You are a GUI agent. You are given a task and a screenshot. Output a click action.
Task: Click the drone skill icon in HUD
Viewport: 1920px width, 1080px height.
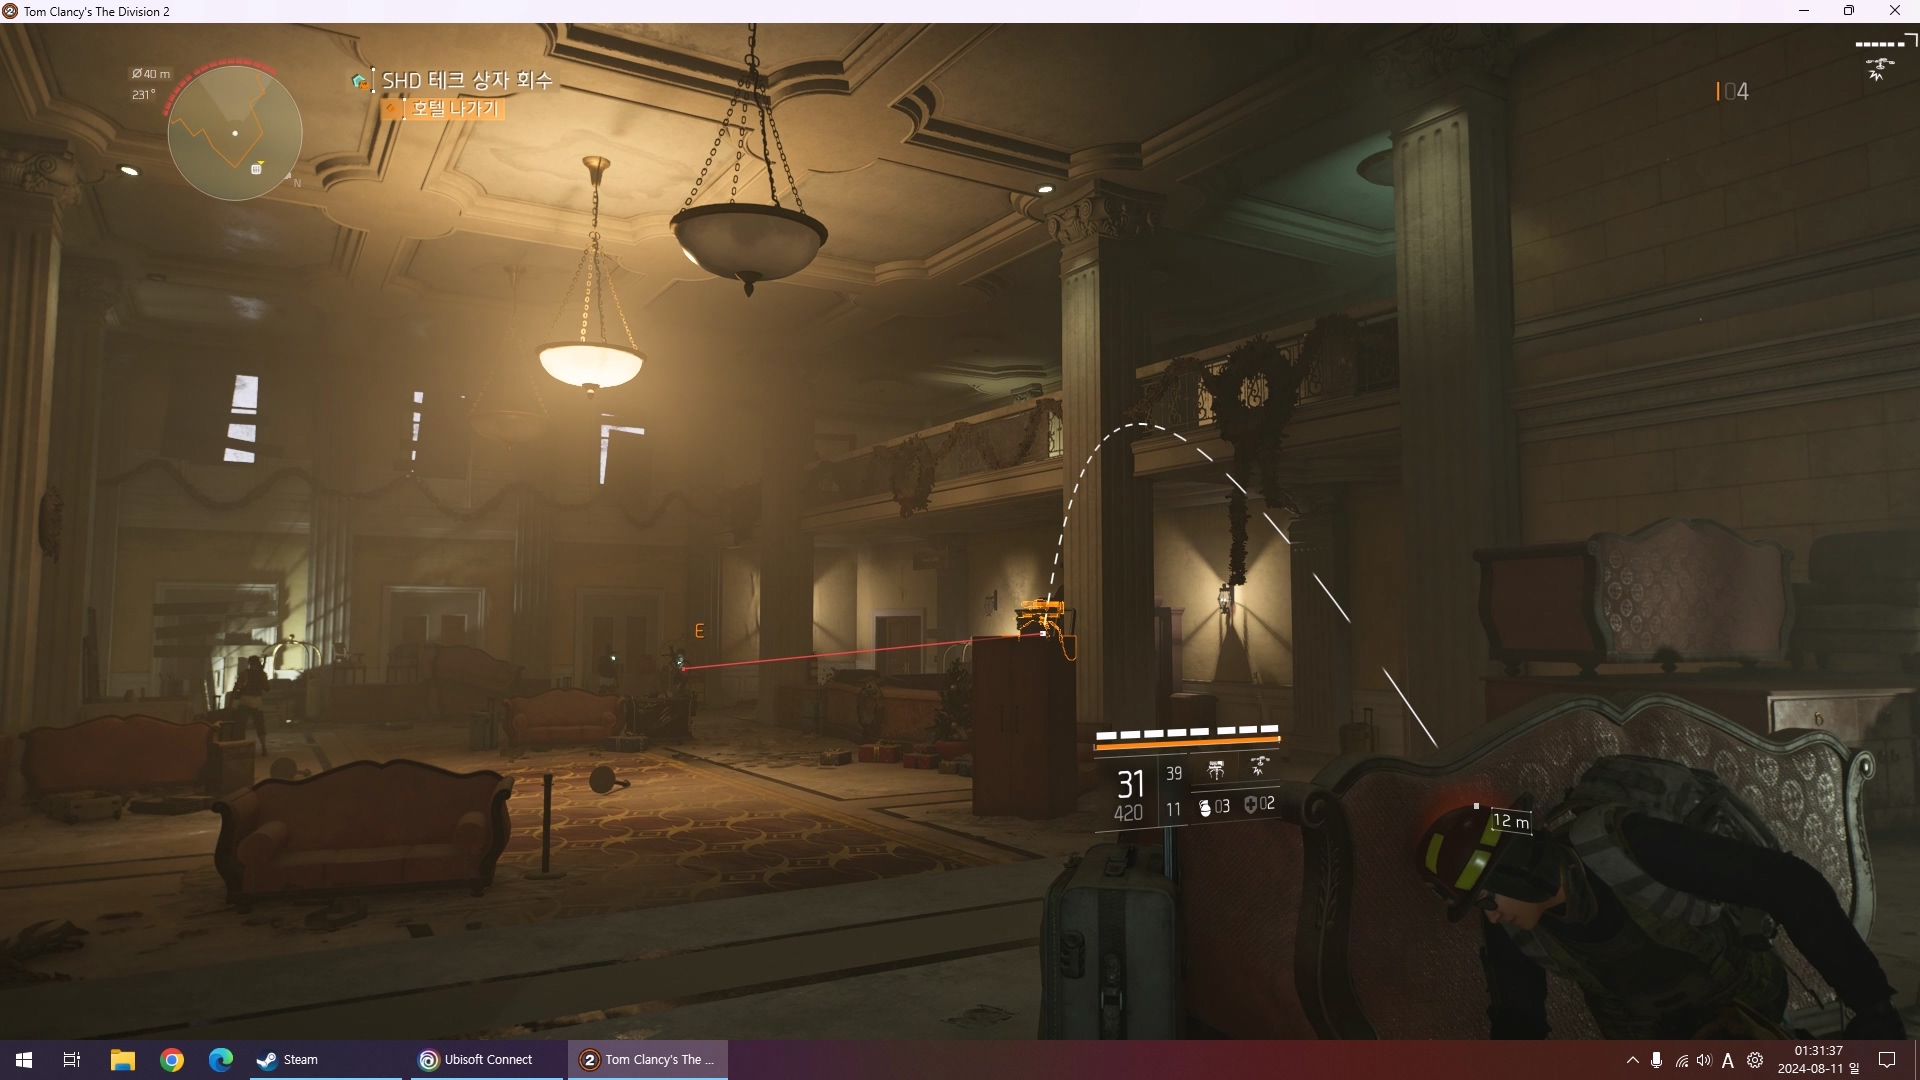point(1259,767)
